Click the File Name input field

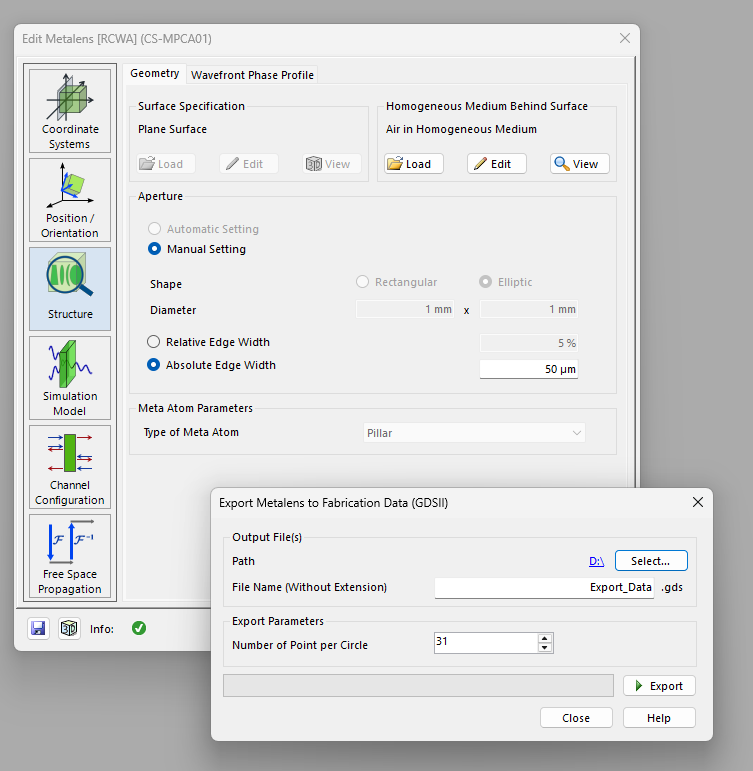pos(544,588)
